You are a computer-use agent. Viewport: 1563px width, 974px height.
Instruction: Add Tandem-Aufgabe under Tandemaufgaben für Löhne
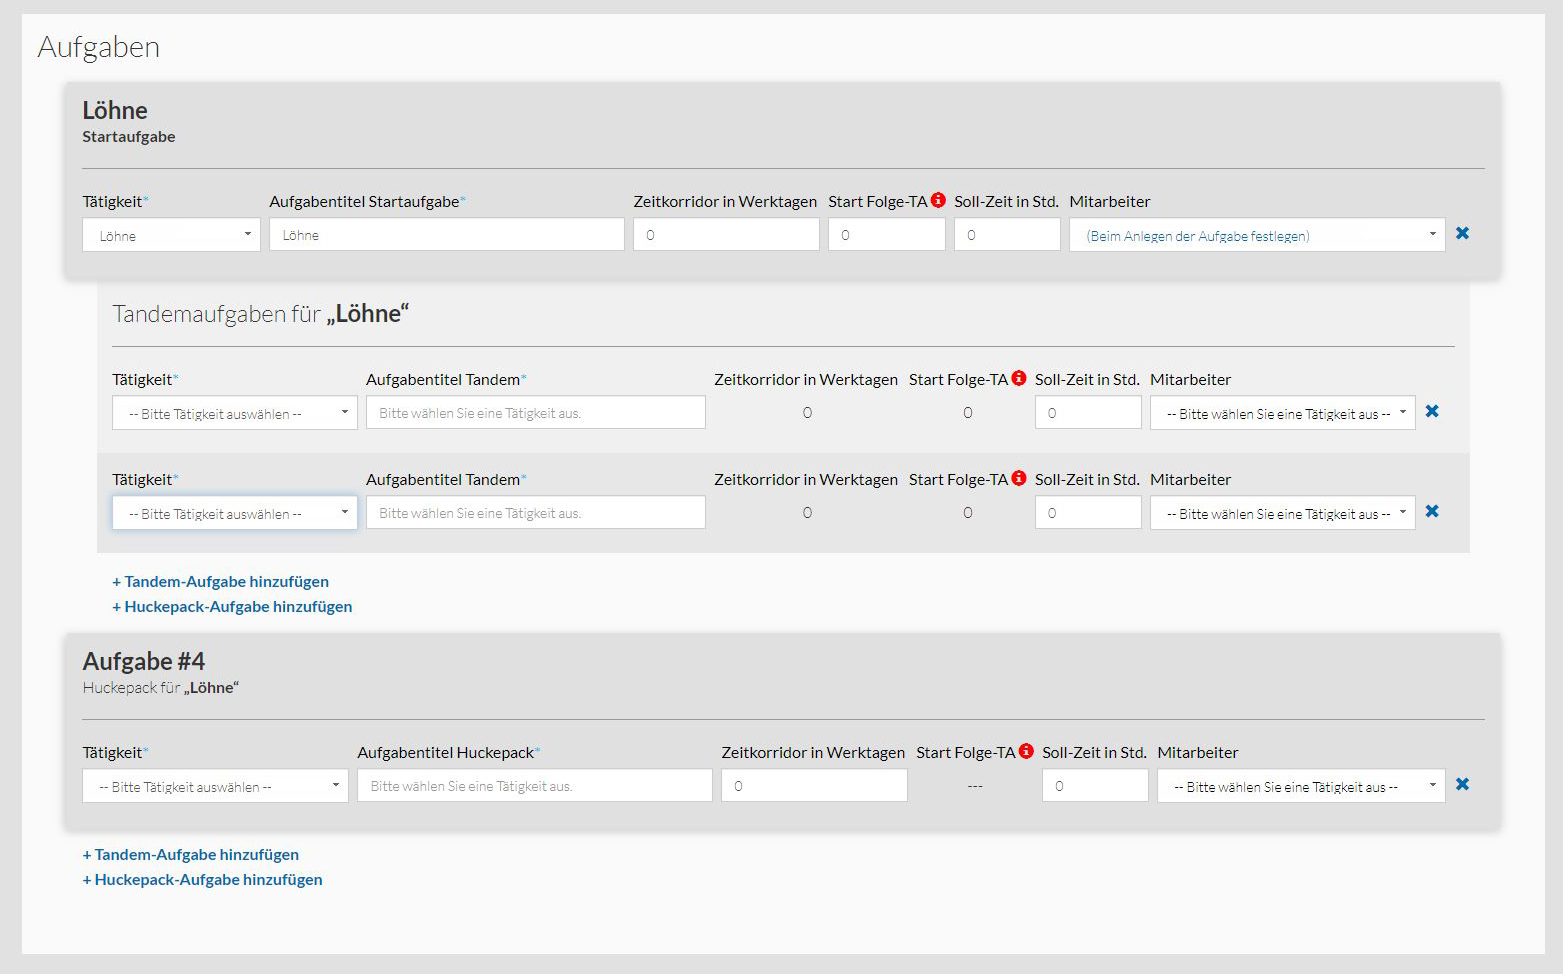click(220, 581)
